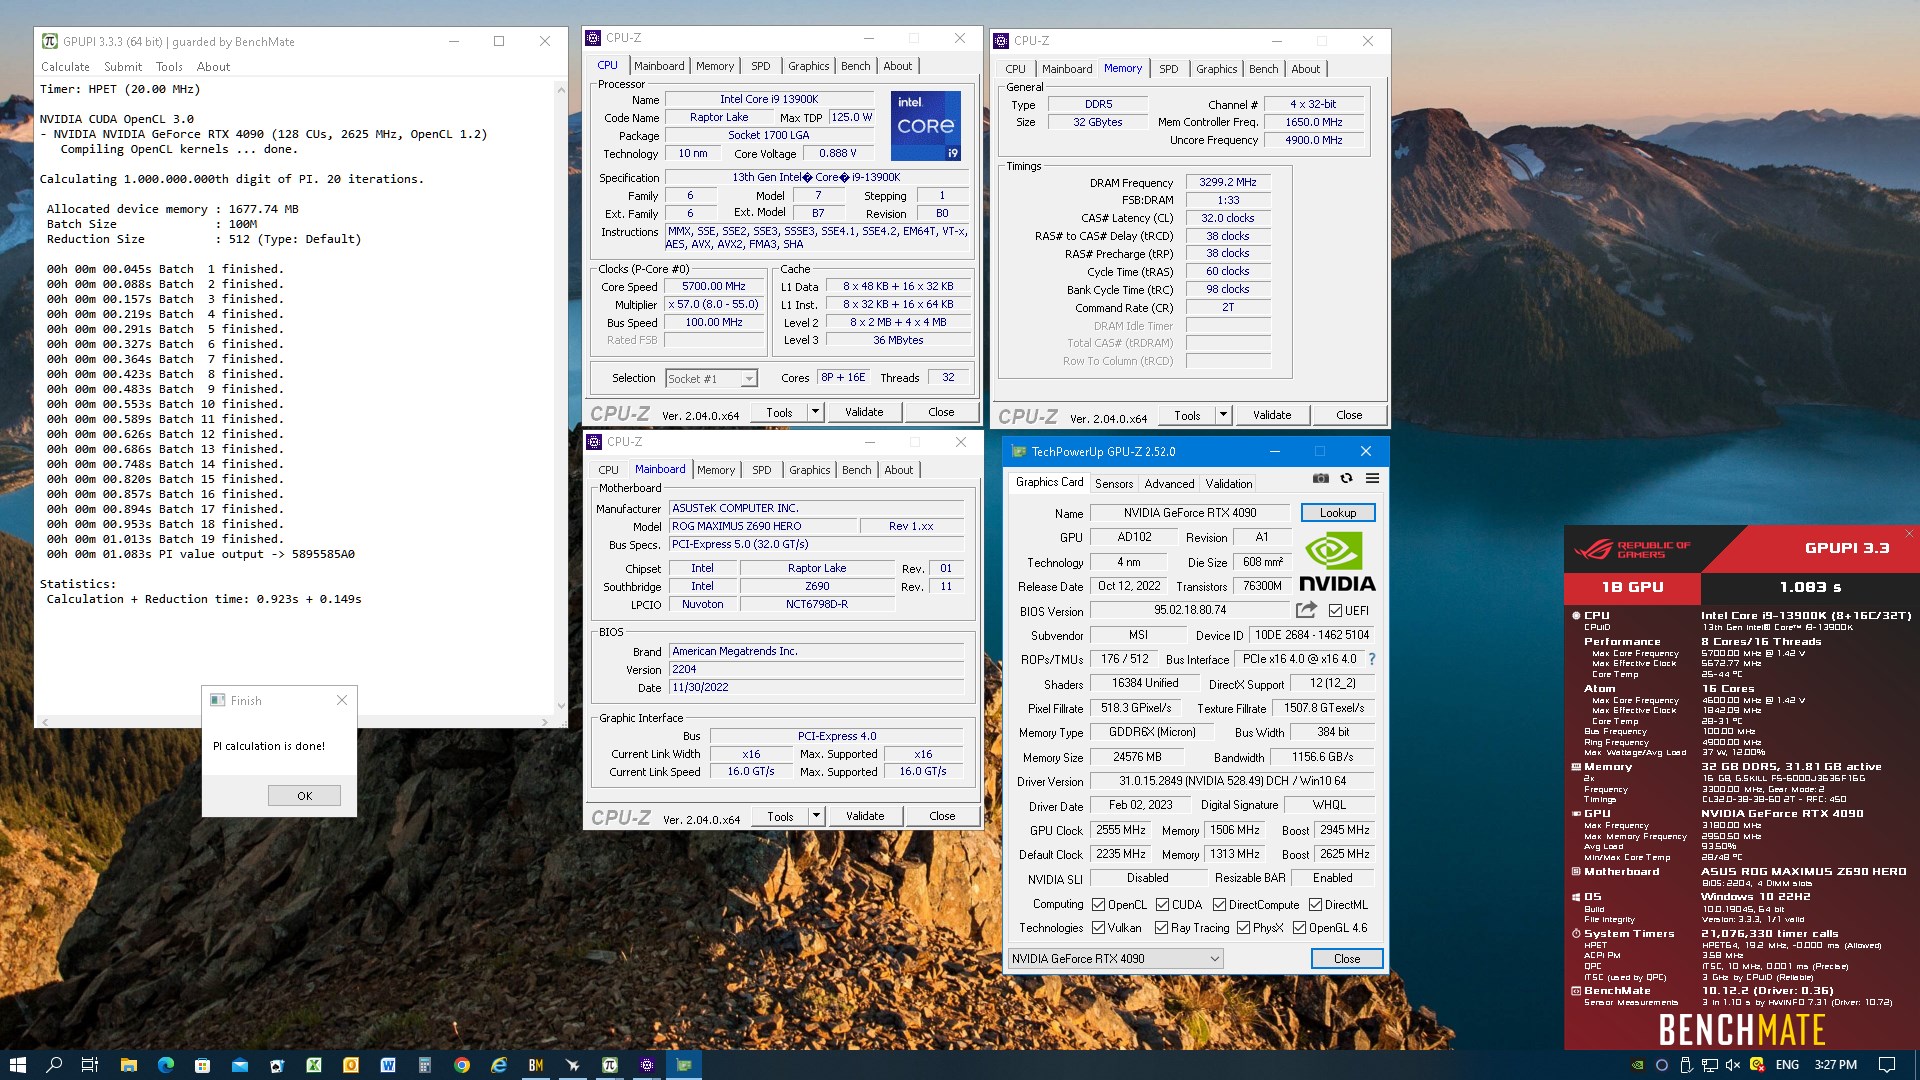Open Microsoft Store from the taskbar

coord(203,1065)
